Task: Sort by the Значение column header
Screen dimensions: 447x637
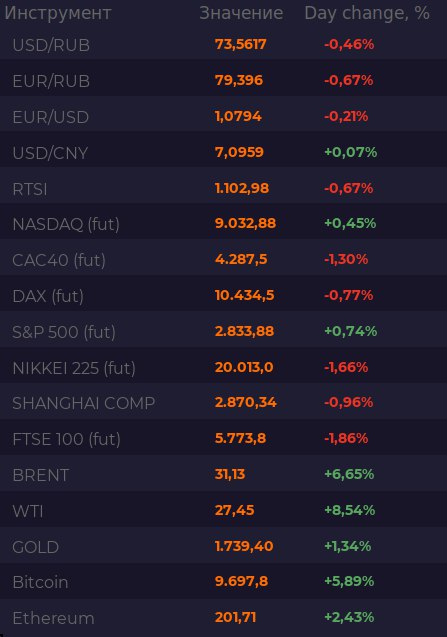Action: (x=241, y=13)
